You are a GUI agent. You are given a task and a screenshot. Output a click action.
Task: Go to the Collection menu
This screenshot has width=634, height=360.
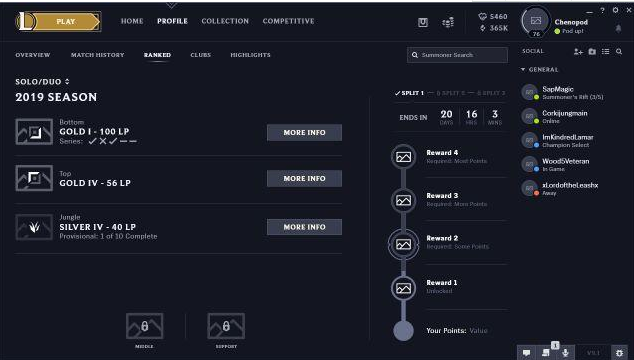[x=225, y=21]
